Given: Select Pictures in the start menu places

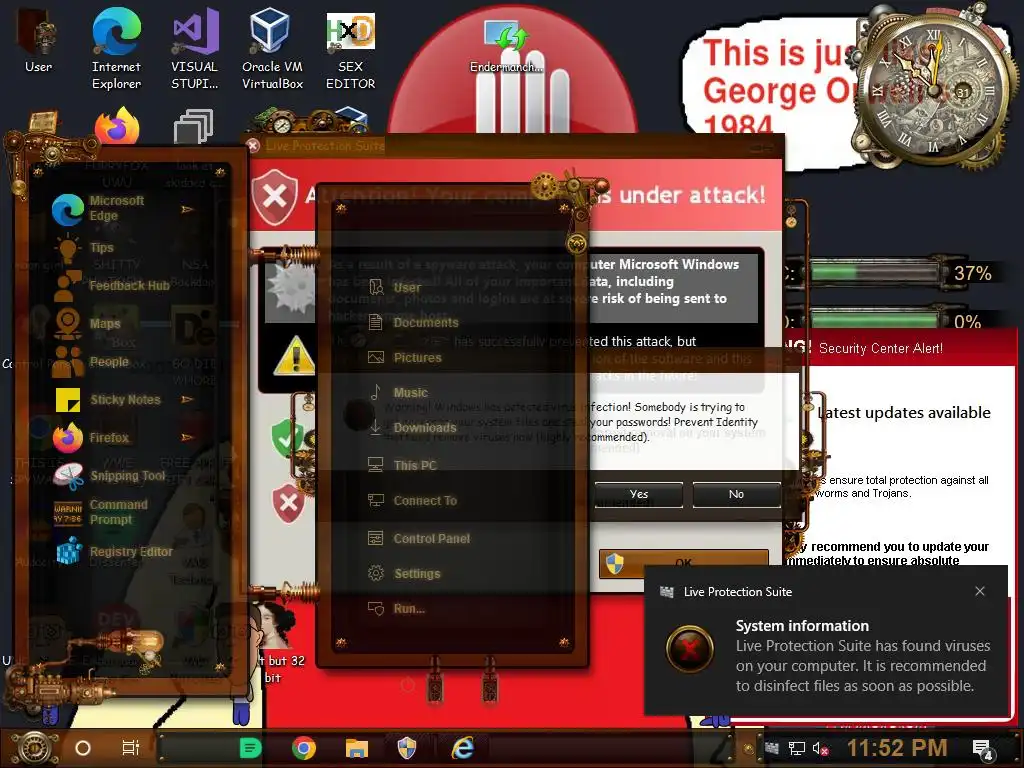Looking at the screenshot, I should (405, 358).
